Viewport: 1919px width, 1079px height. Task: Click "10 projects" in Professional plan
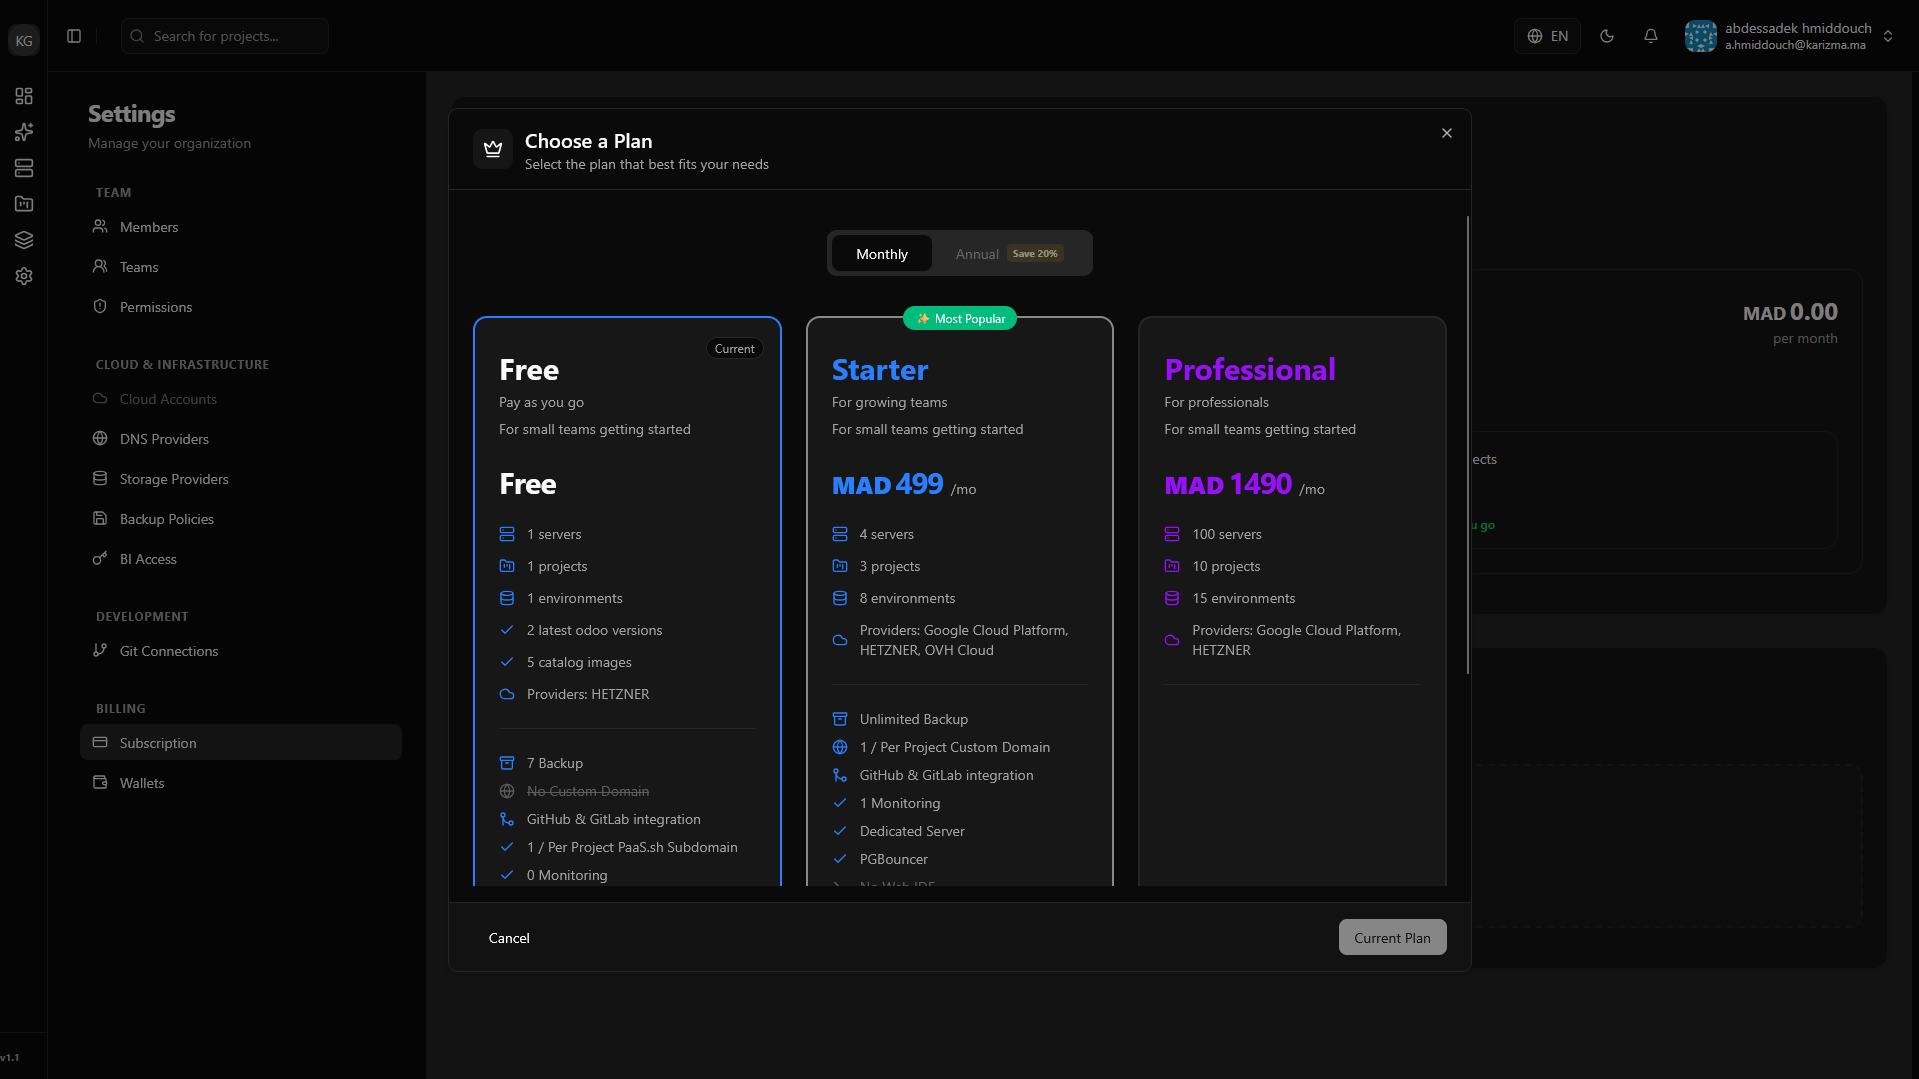1226,566
